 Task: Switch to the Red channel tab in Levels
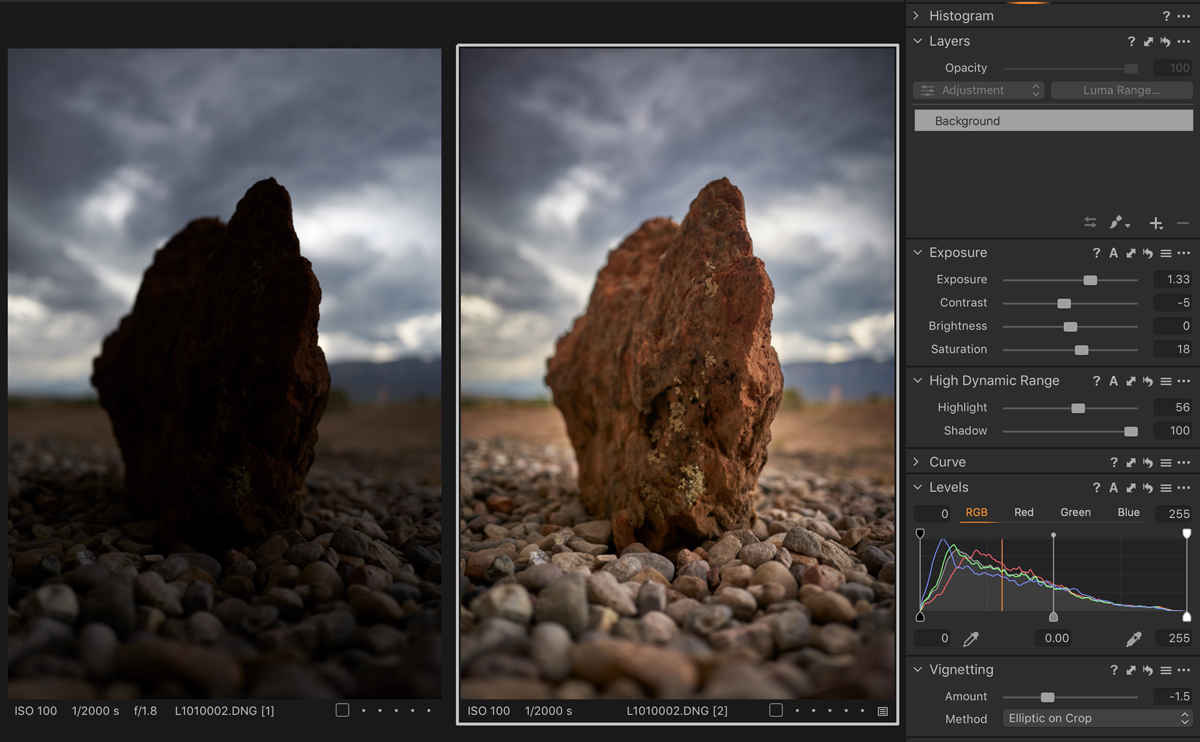(x=1023, y=513)
